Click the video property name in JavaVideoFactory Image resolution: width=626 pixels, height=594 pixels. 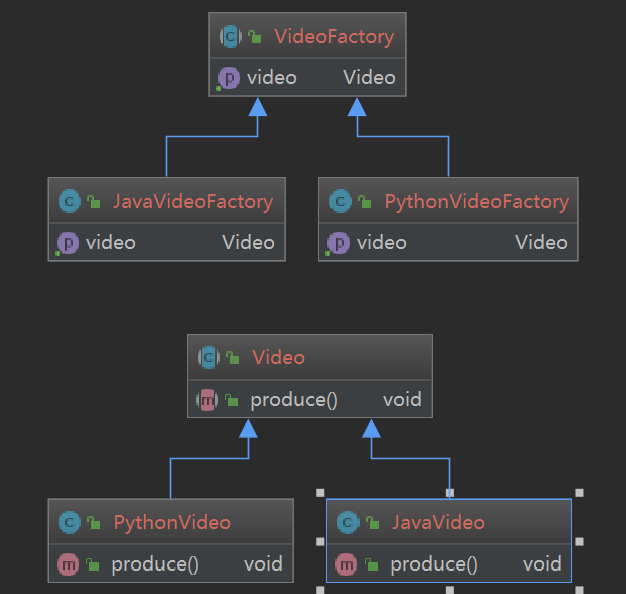[x=111, y=242]
